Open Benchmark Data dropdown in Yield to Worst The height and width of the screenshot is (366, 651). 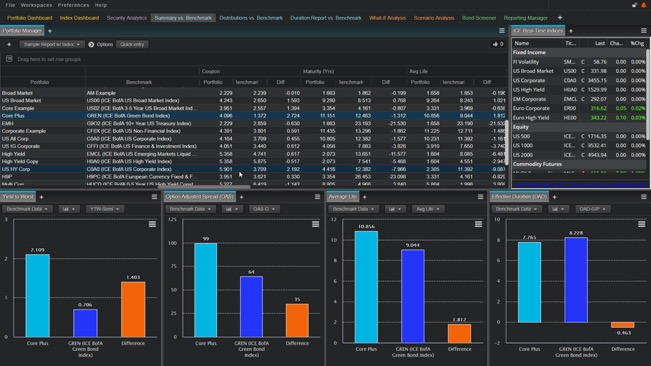[x=27, y=209]
